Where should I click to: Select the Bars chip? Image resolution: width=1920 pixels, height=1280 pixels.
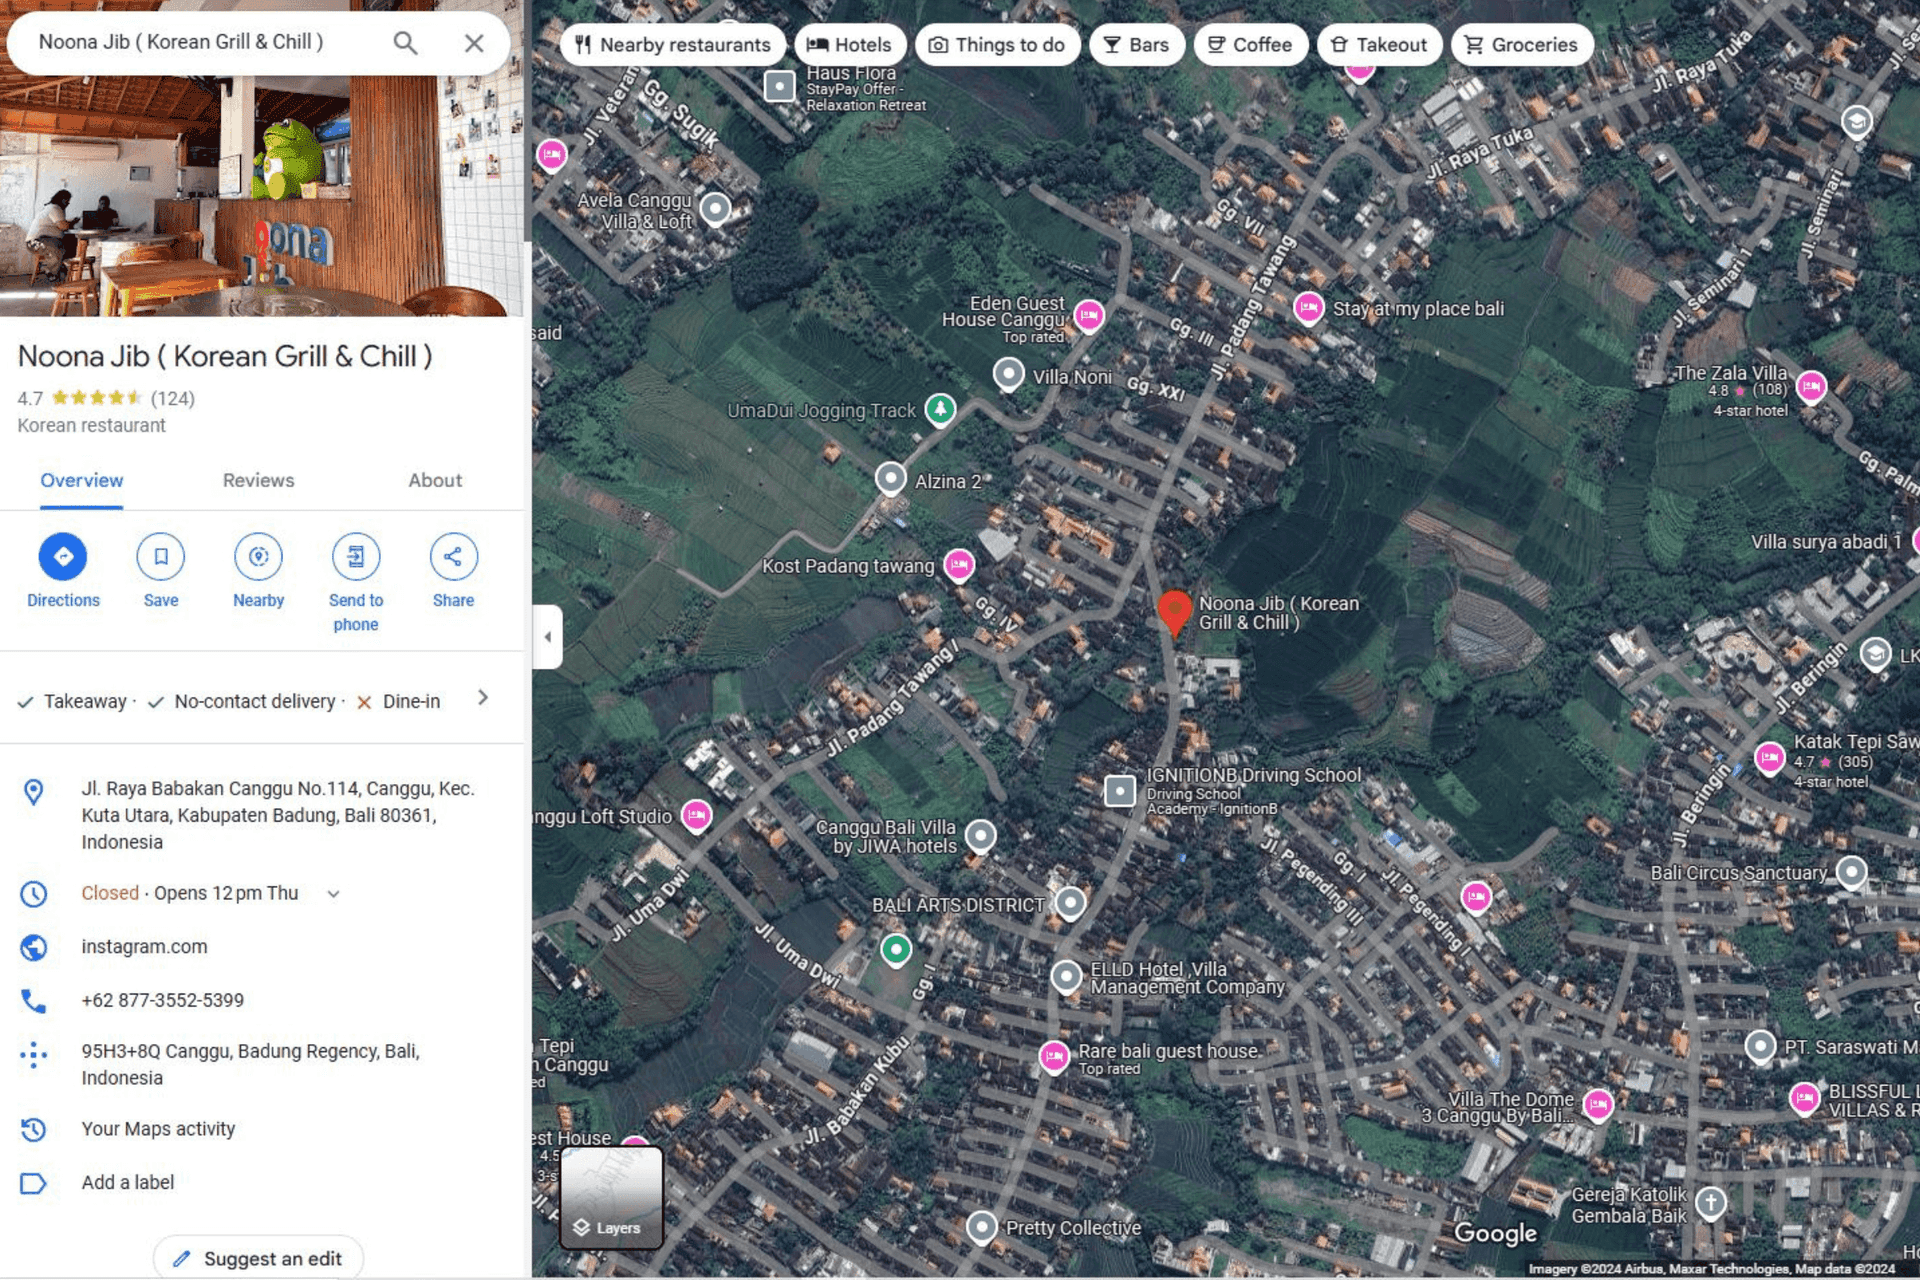(1136, 45)
